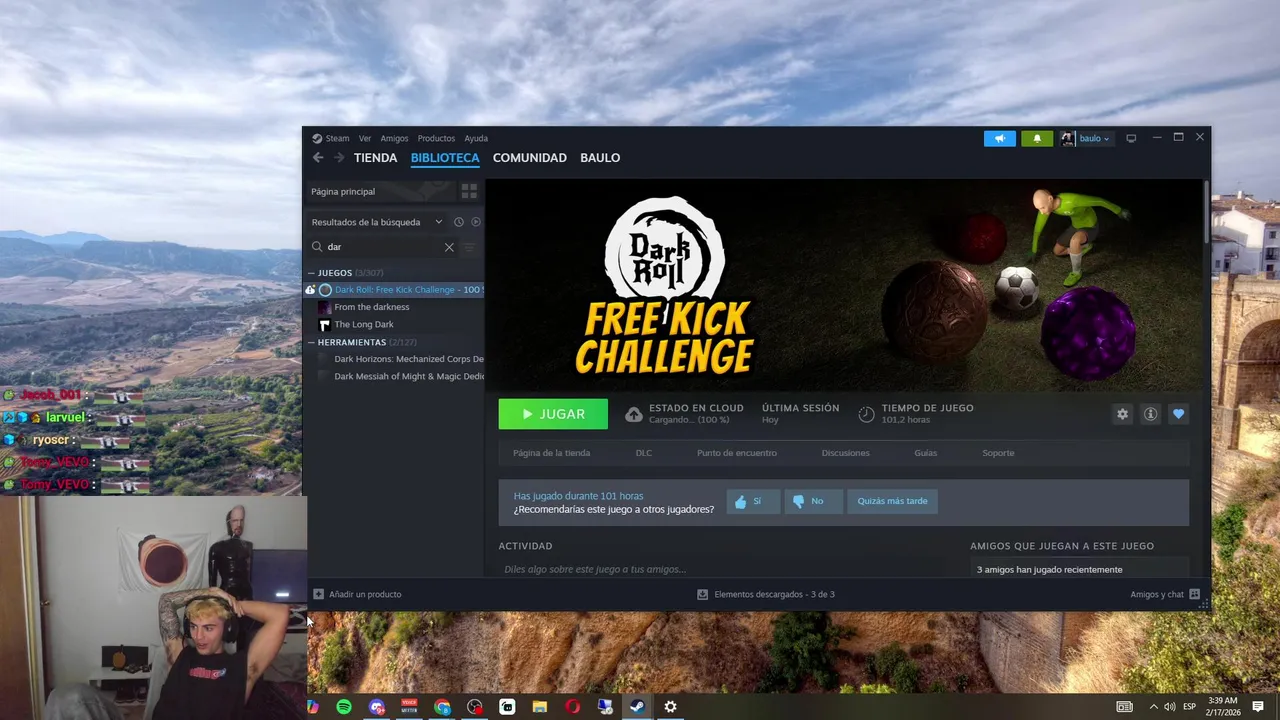The width and height of the screenshot is (1280, 720).
Task: Select The Long Dark in the game list
Action: tap(394, 325)
